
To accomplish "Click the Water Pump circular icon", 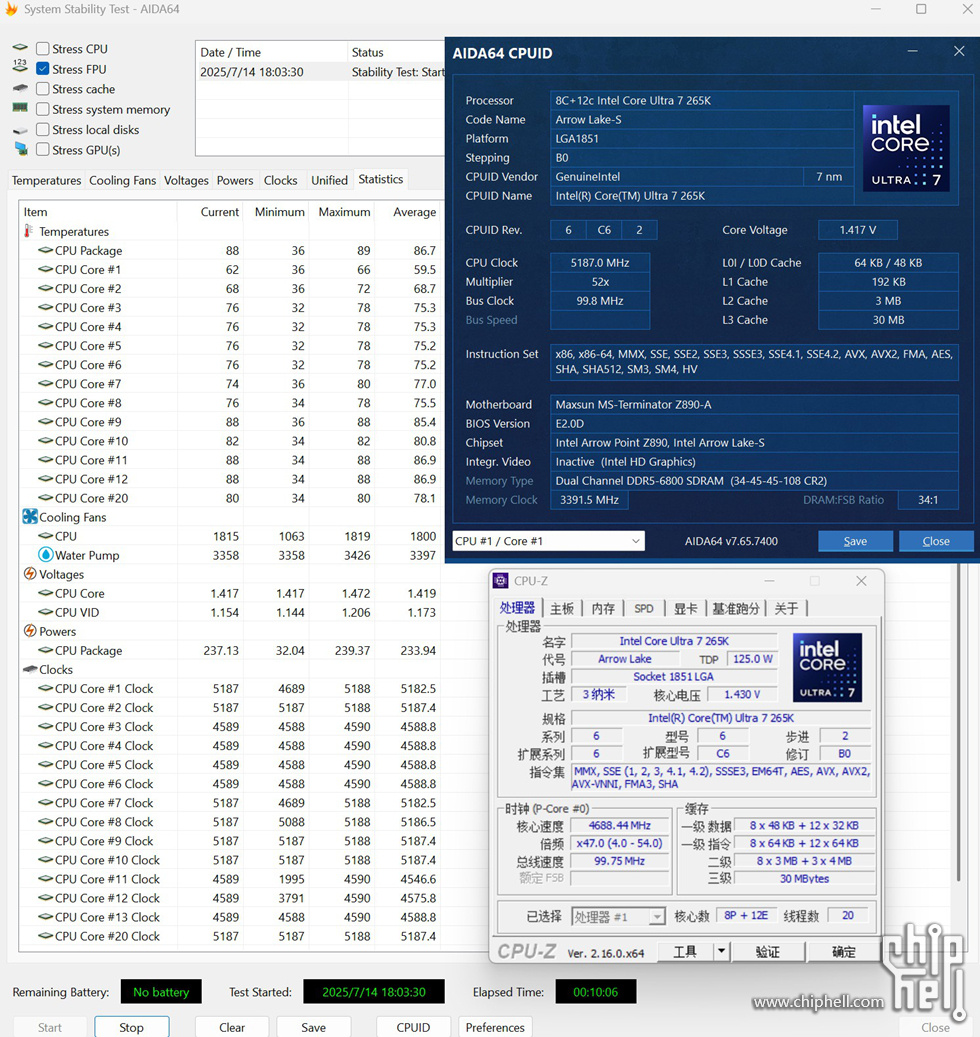I will (x=46, y=555).
